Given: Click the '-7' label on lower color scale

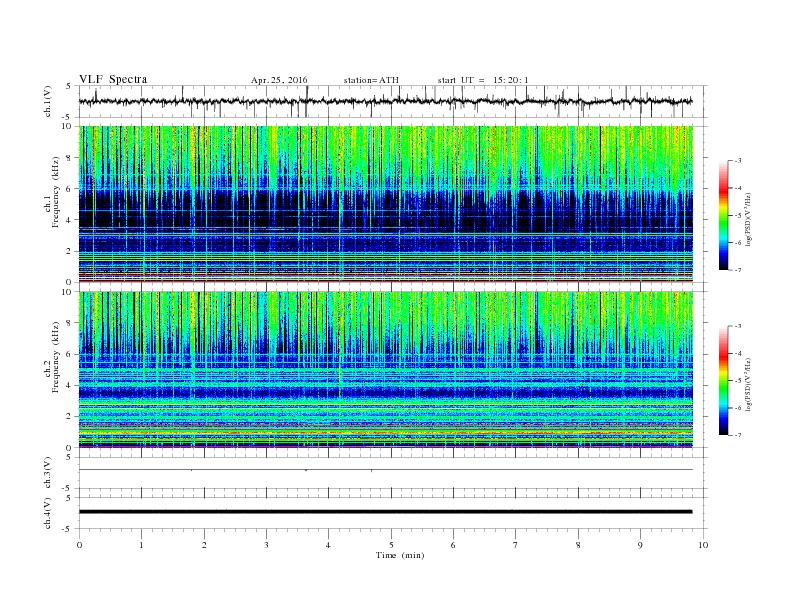Looking at the screenshot, I should coord(737,435).
